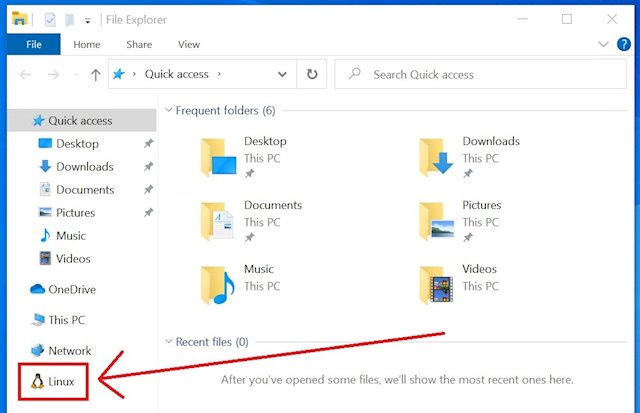The height and width of the screenshot is (413, 640).
Task: Open Downloads in the navigation pane
Action: 84,167
